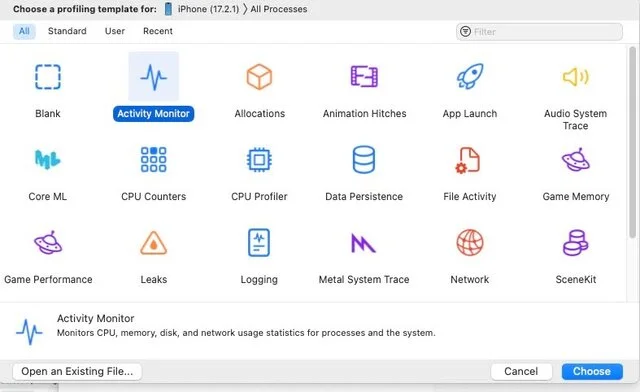The height and width of the screenshot is (392, 640).
Task: Click the Core ML template icon
Action: click(x=48, y=159)
